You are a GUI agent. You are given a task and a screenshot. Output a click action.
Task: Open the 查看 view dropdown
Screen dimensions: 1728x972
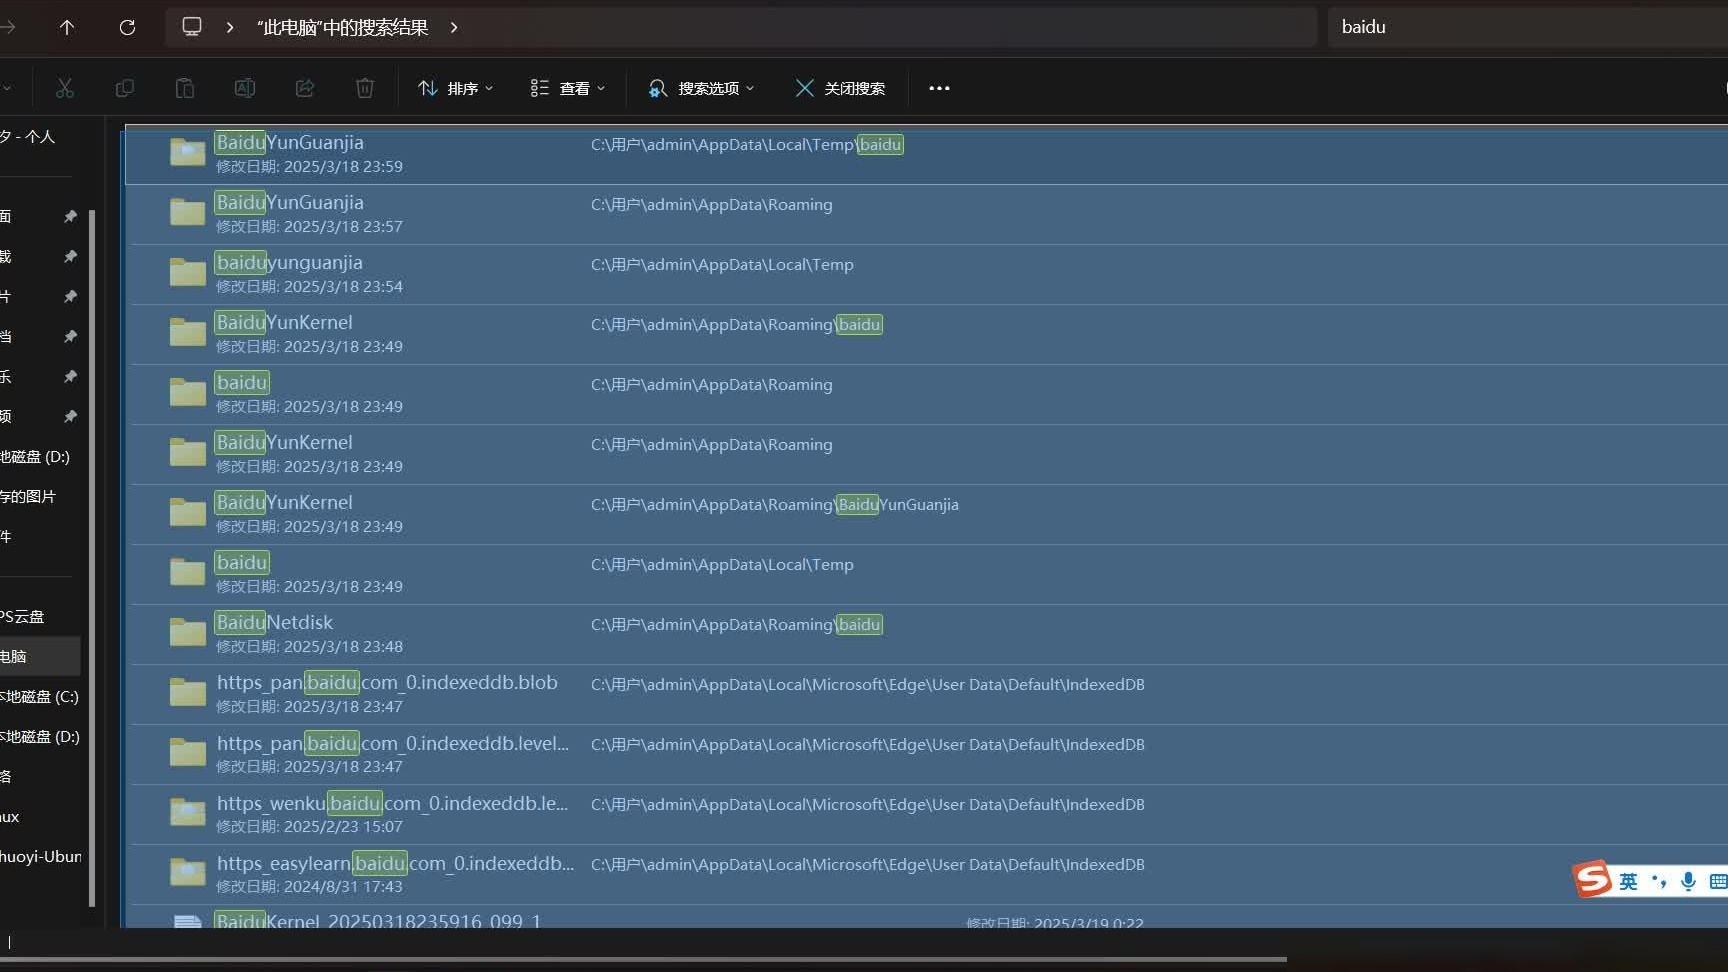click(x=567, y=88)
